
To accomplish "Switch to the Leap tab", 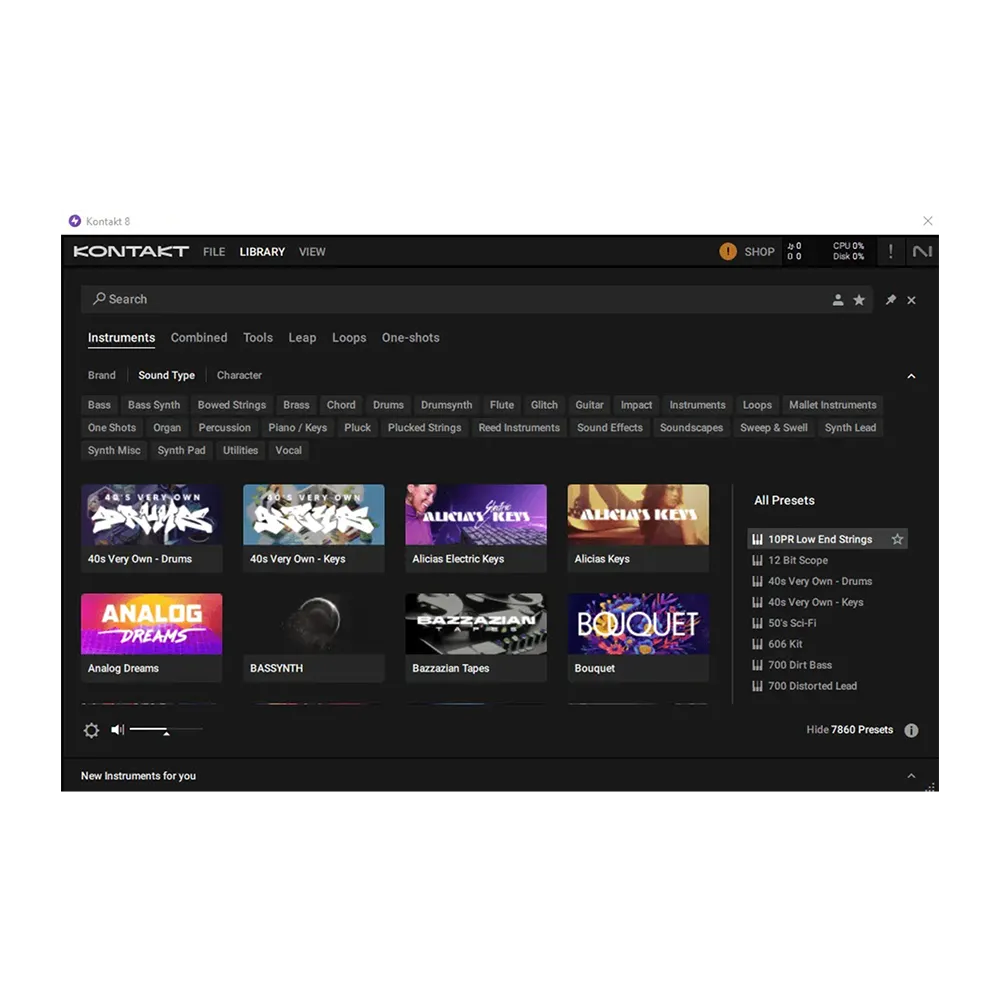I will tap(302, 337).
